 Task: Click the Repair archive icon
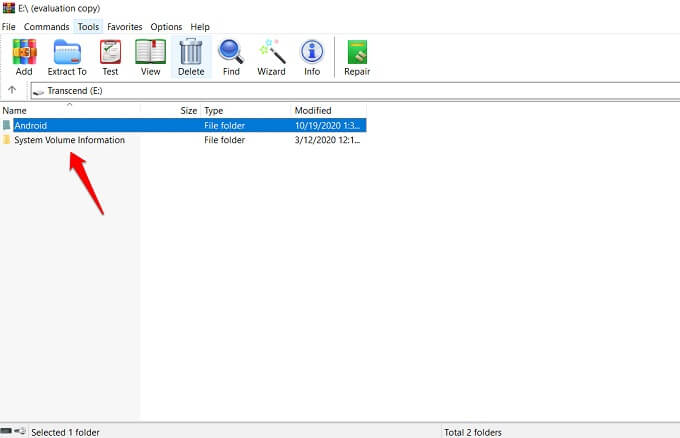pos(355,57)
